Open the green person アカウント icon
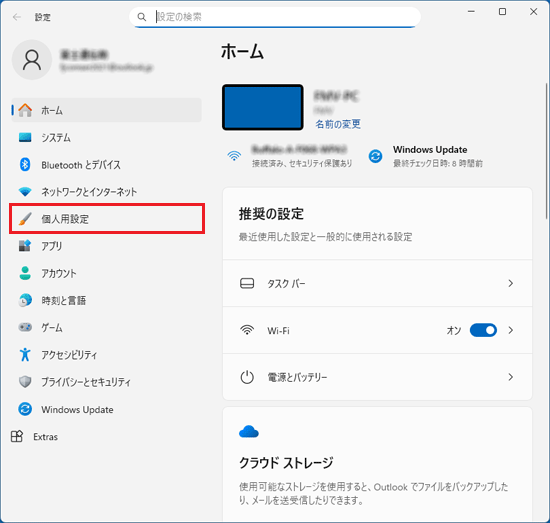The width and height of the screenshot is (550, 523). pos(25,273)
